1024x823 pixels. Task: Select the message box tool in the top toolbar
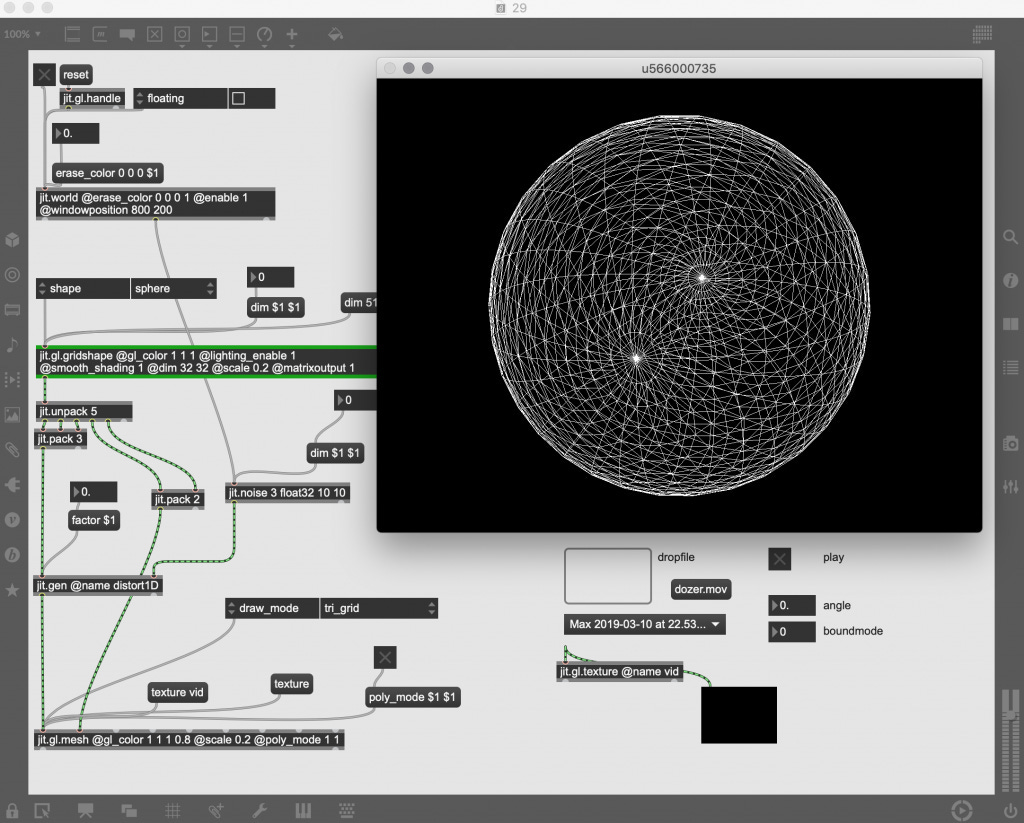[x=100, y=33]
